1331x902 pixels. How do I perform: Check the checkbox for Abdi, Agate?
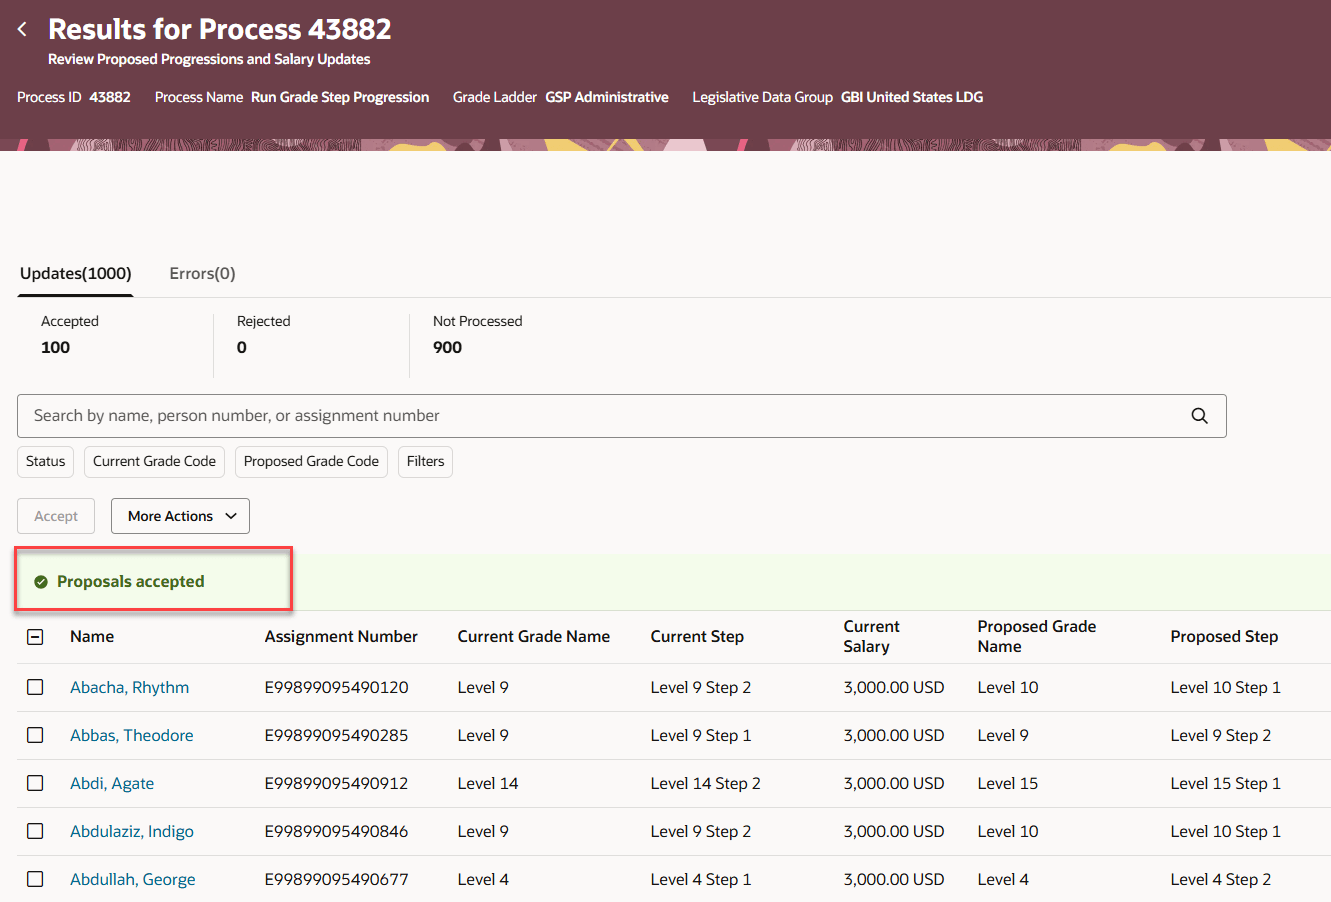coord(35,783)
